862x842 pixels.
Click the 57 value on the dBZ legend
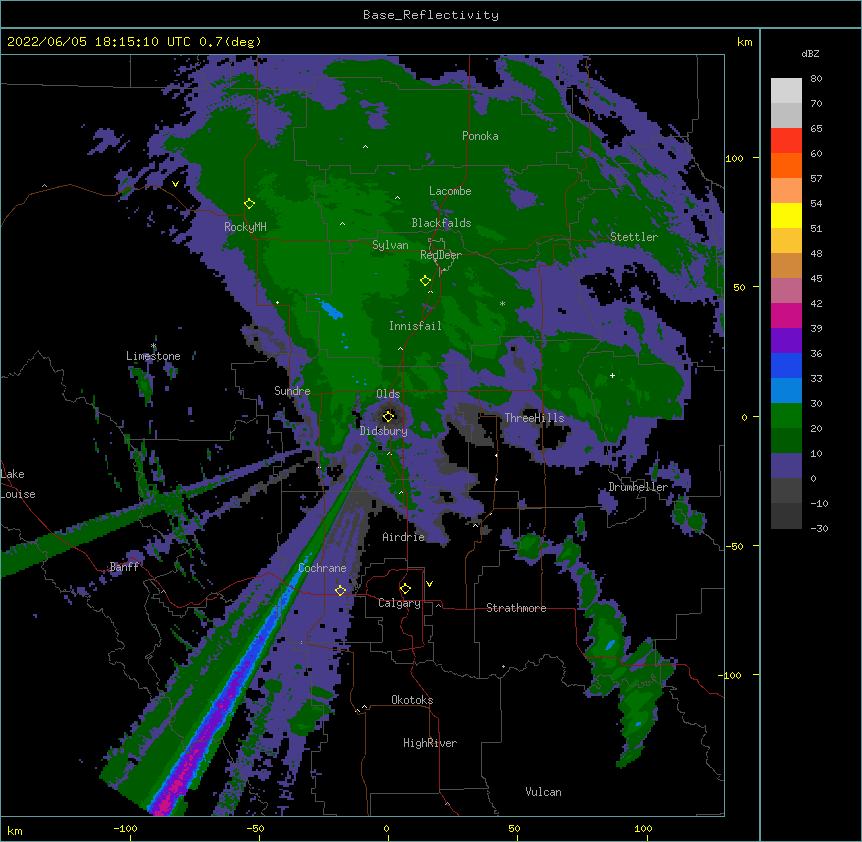pos(816,179)
